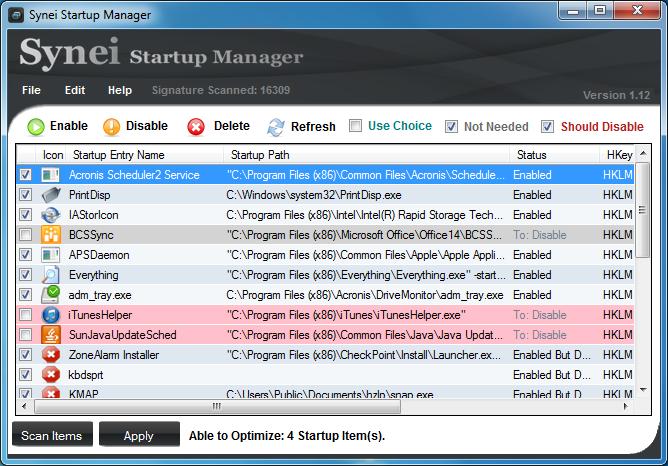Image resolution: width=668 pixels, height=466 pixels.
Task: Uncheck the Everything row checkbox
Action: click(x=26, y=275)
